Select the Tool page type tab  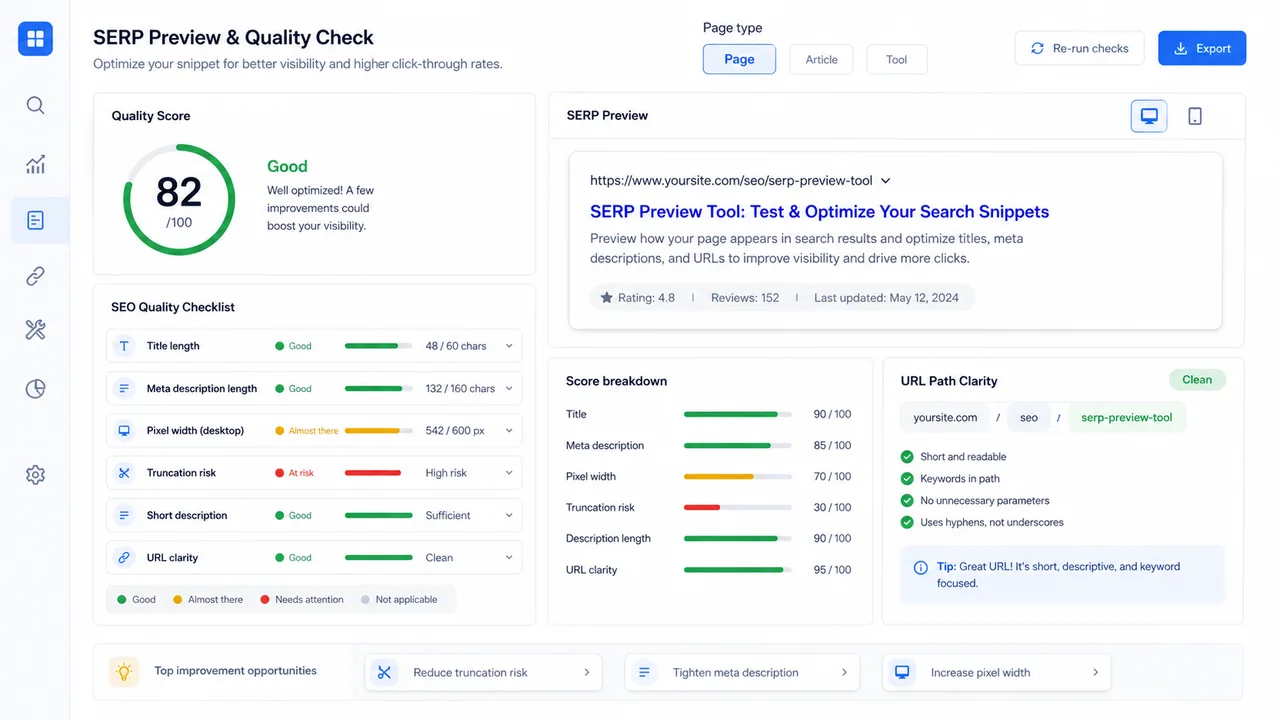tap(897, 59)
